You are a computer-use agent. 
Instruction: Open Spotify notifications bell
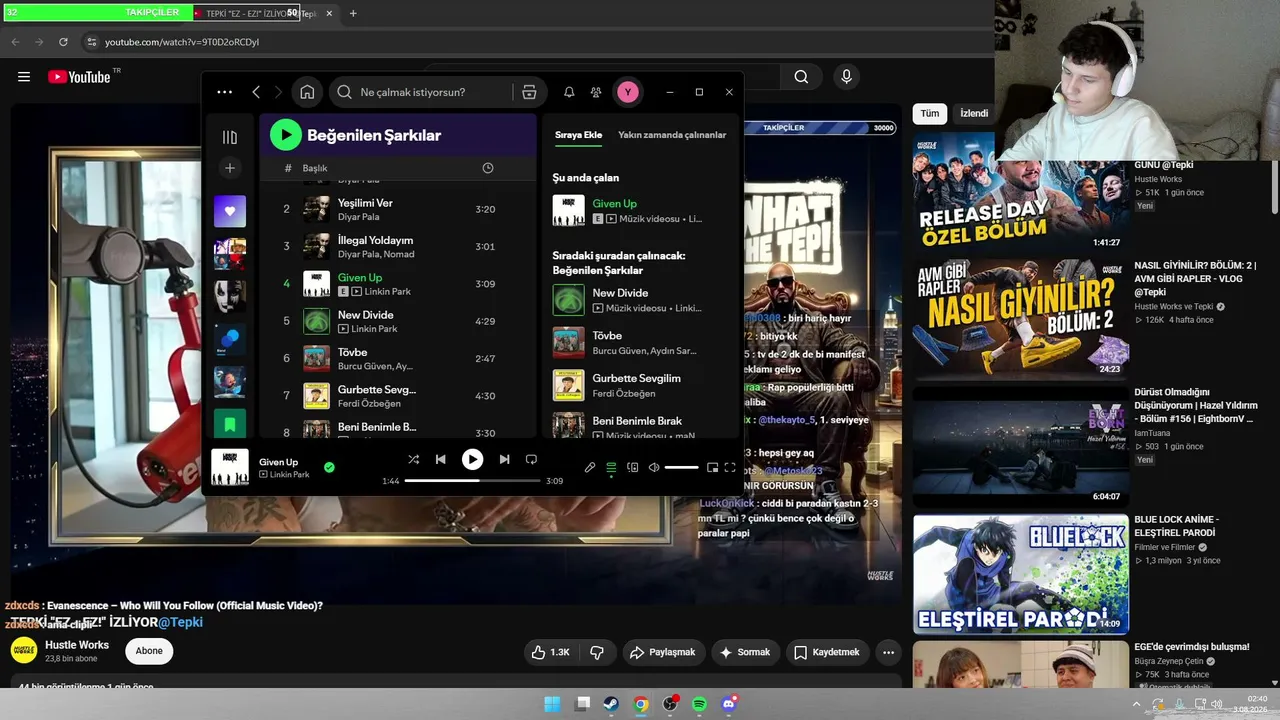pos(569,92)
